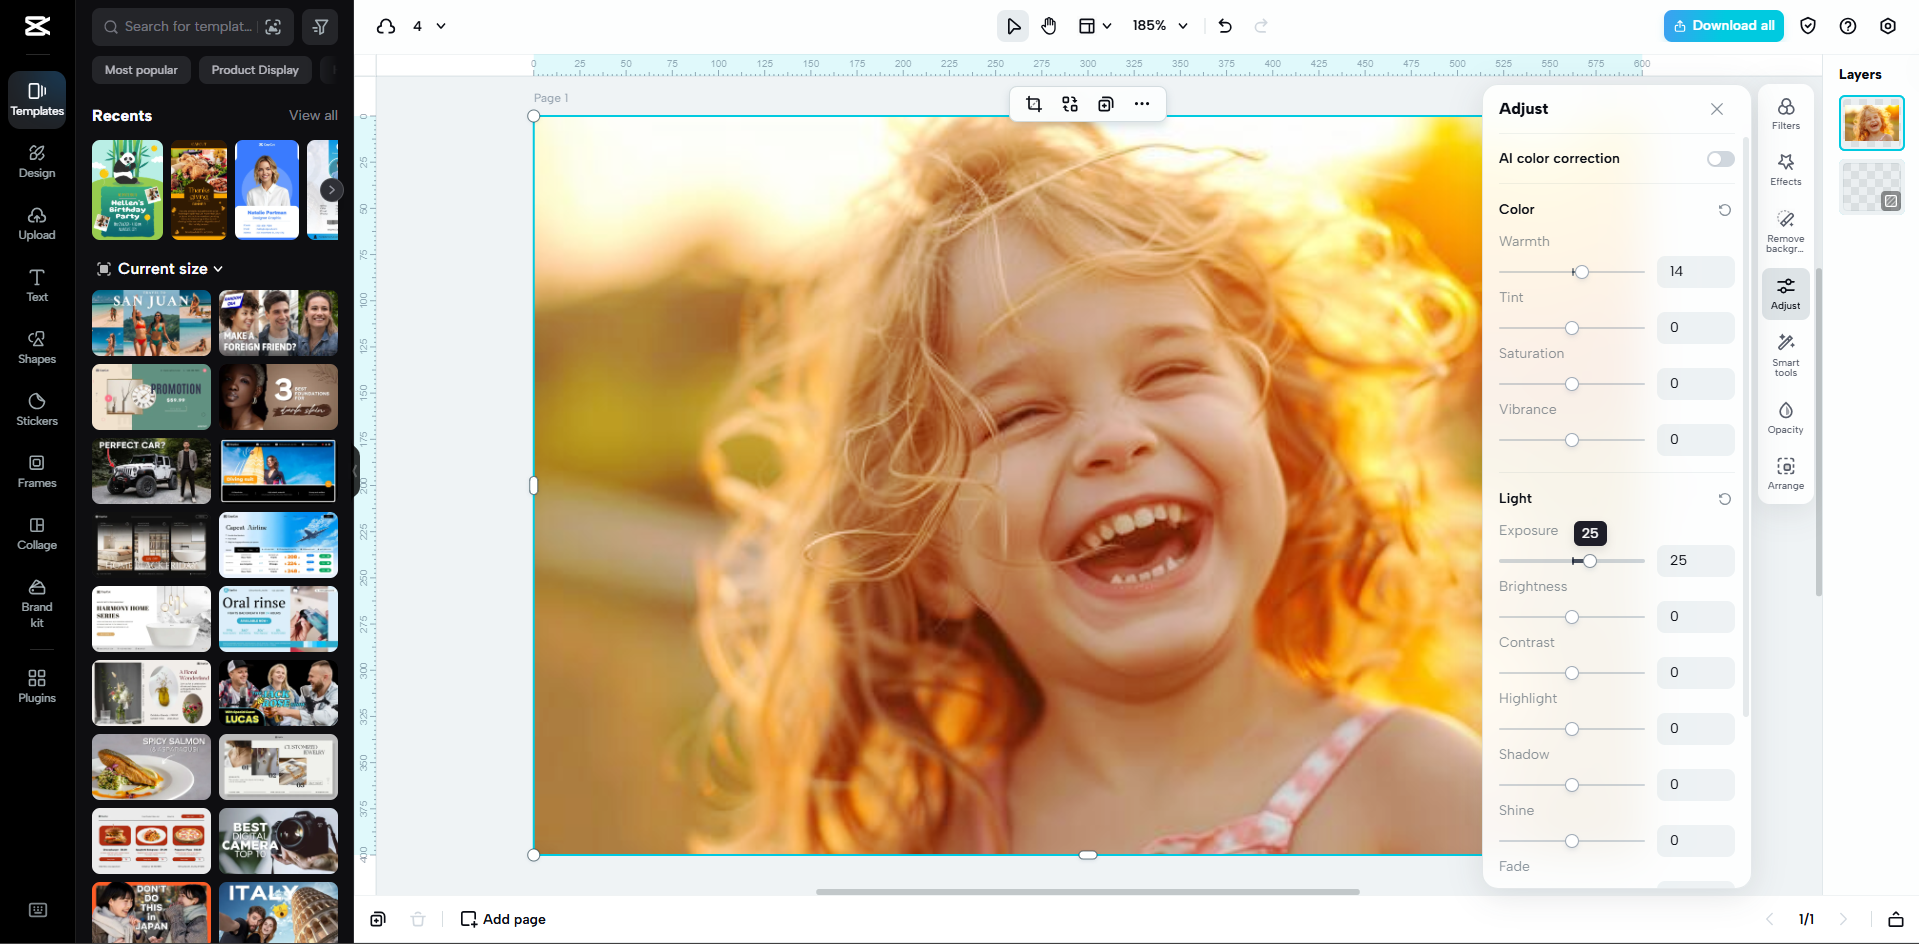Click the Download all button
The height and width of the screenshot is (944, 1919).
coord(1723,25)
